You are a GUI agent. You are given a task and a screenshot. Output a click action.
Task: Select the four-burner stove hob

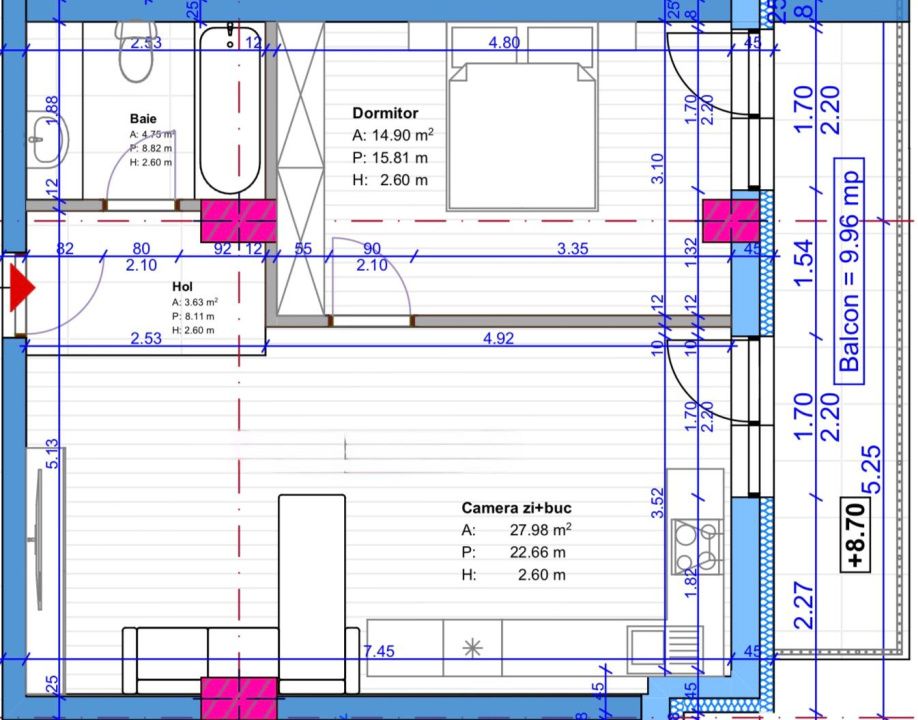(696, 546)
